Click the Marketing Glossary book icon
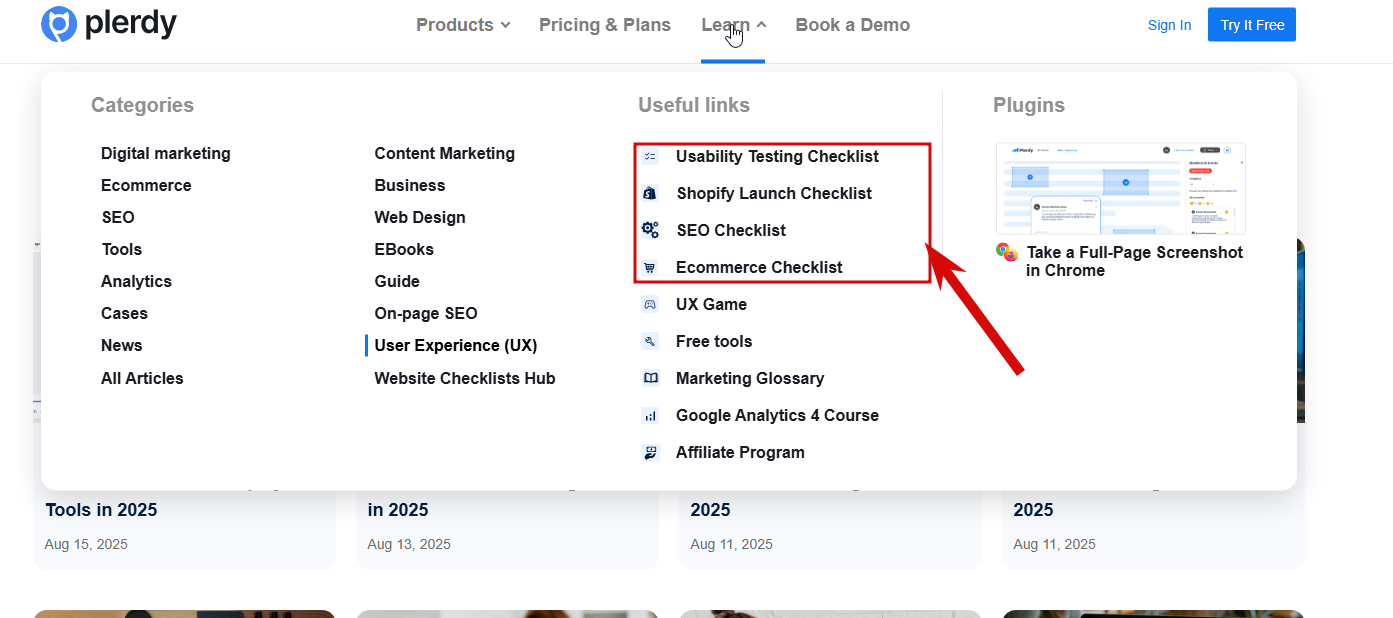 point(650,378)
